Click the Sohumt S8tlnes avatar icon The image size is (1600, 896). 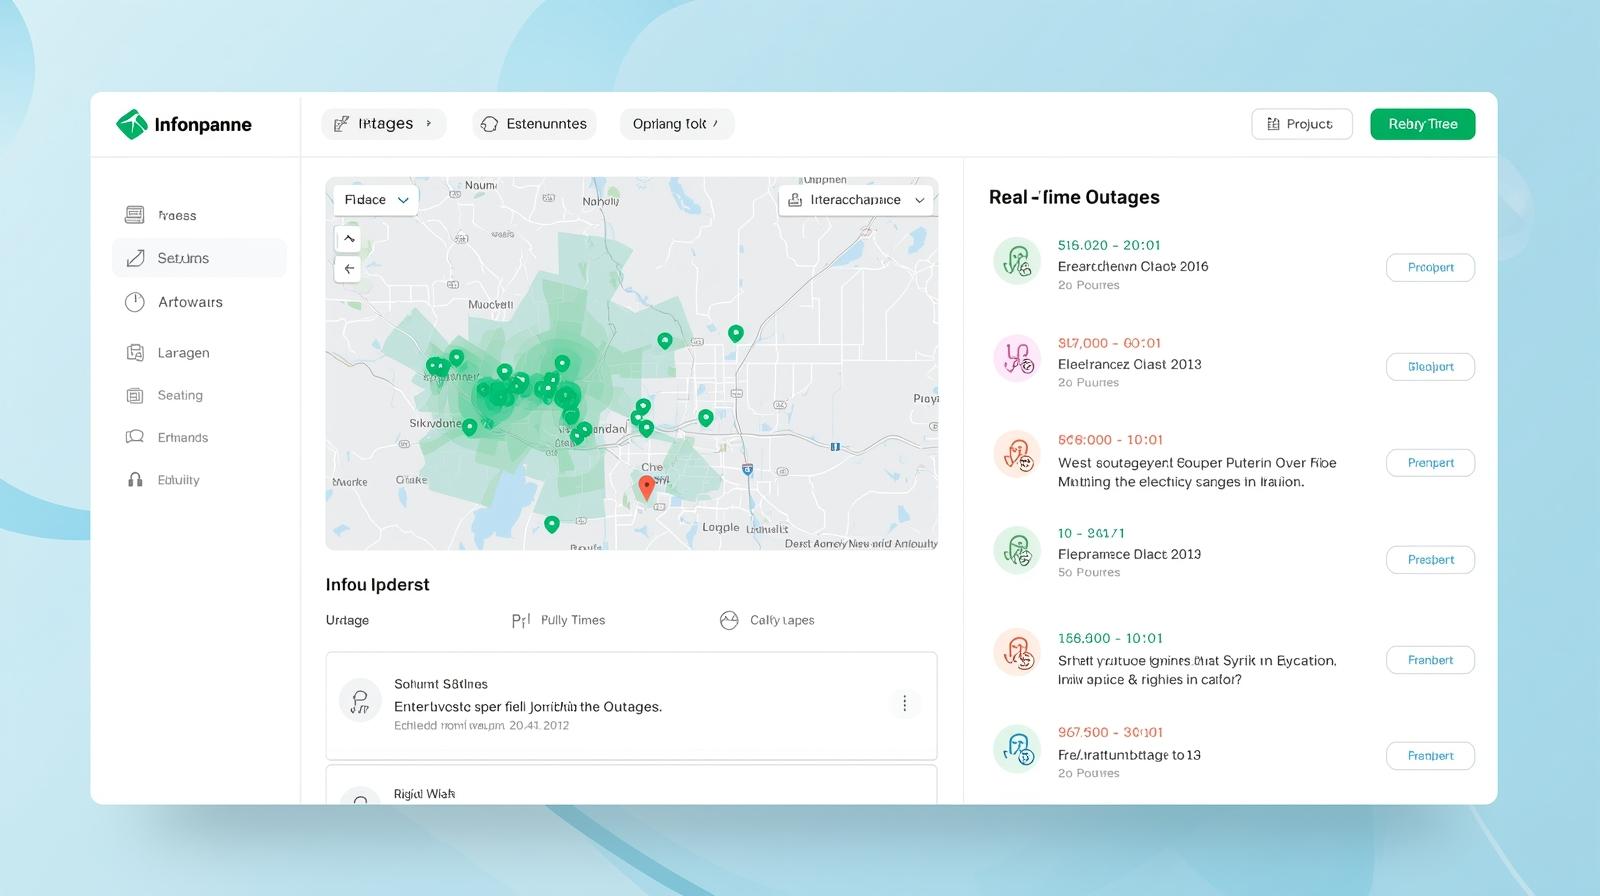tap(360, 700)
